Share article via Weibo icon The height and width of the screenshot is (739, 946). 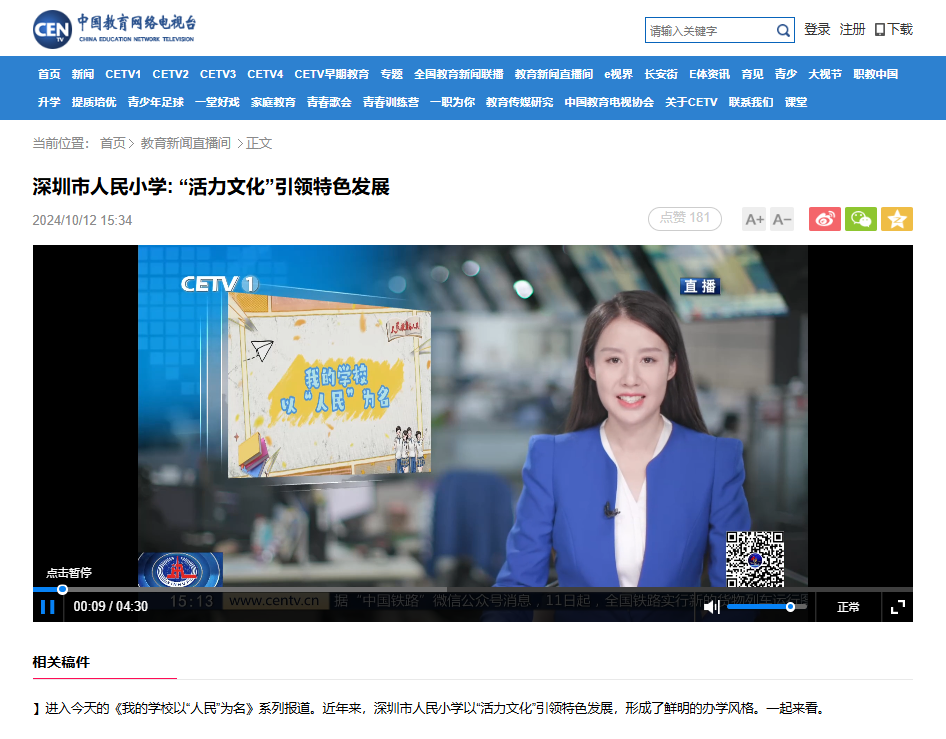[825, 219]
